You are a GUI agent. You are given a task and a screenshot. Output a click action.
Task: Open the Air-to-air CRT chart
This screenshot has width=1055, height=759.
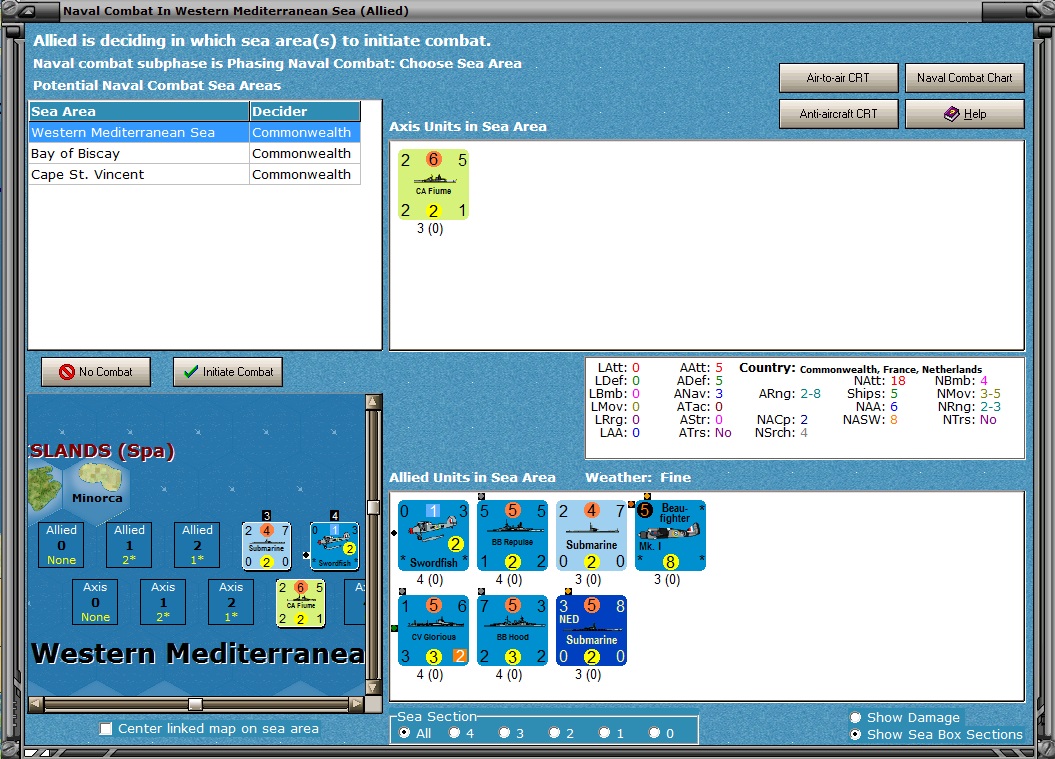[838, 78]
